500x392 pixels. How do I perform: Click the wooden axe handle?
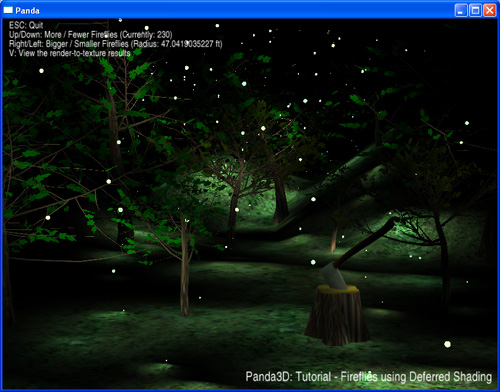(366, 241)
